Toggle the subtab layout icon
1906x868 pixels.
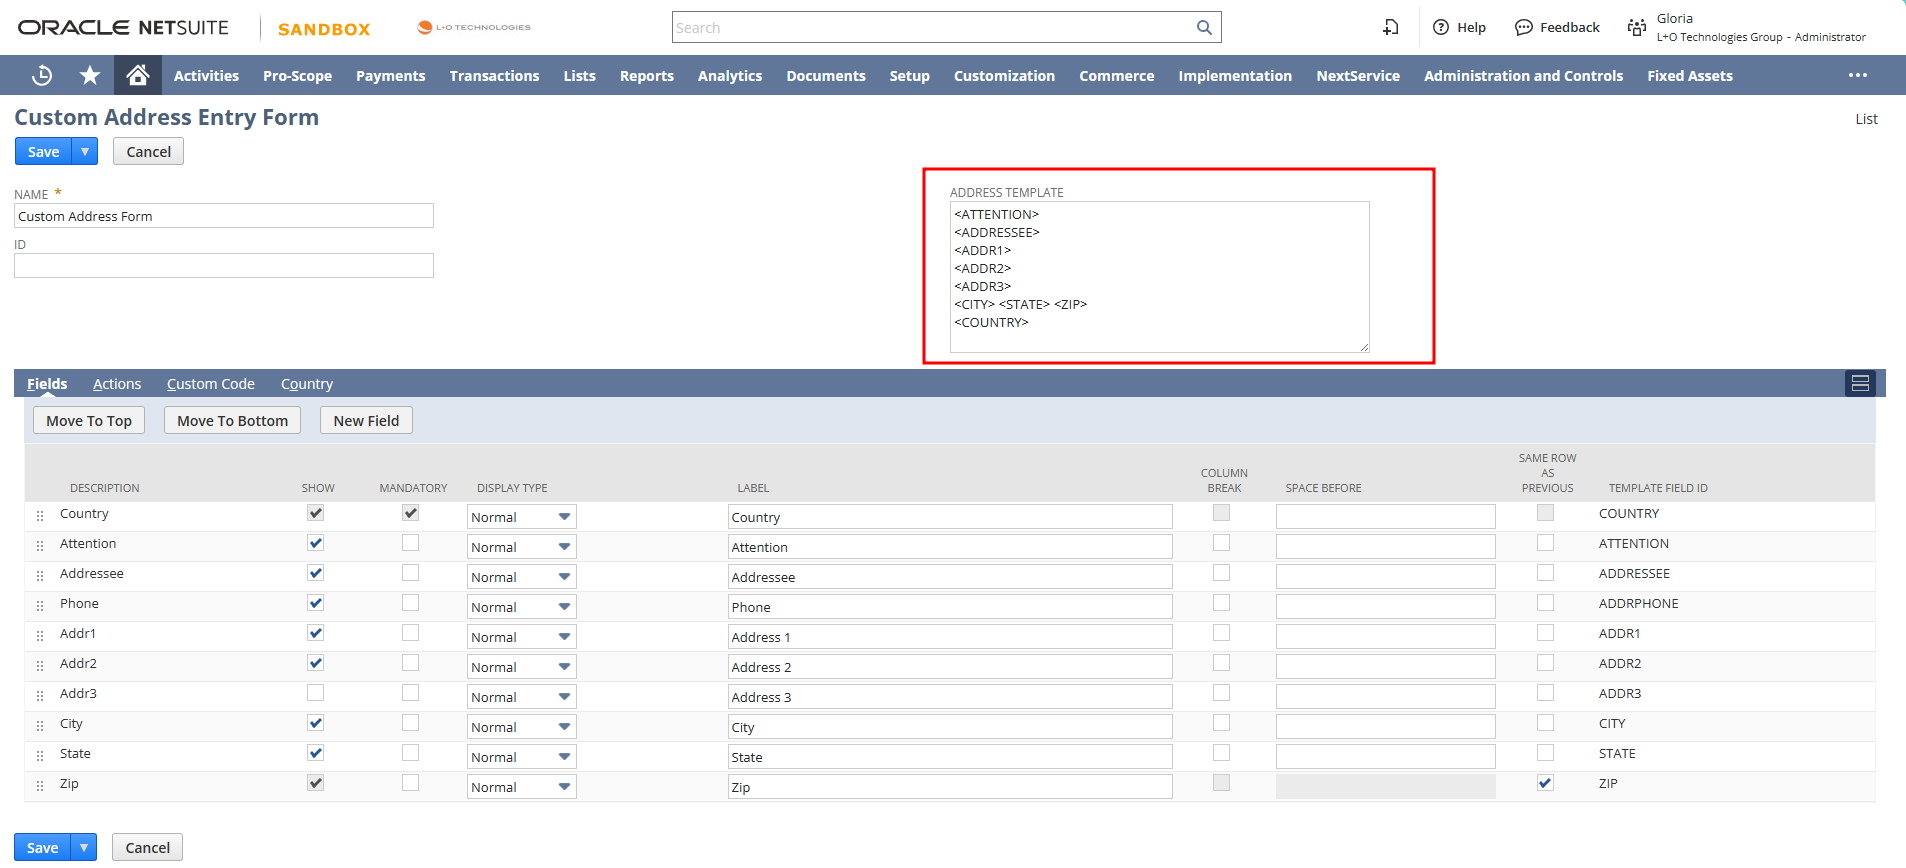pyautogui.click(x=1860, y=384)
